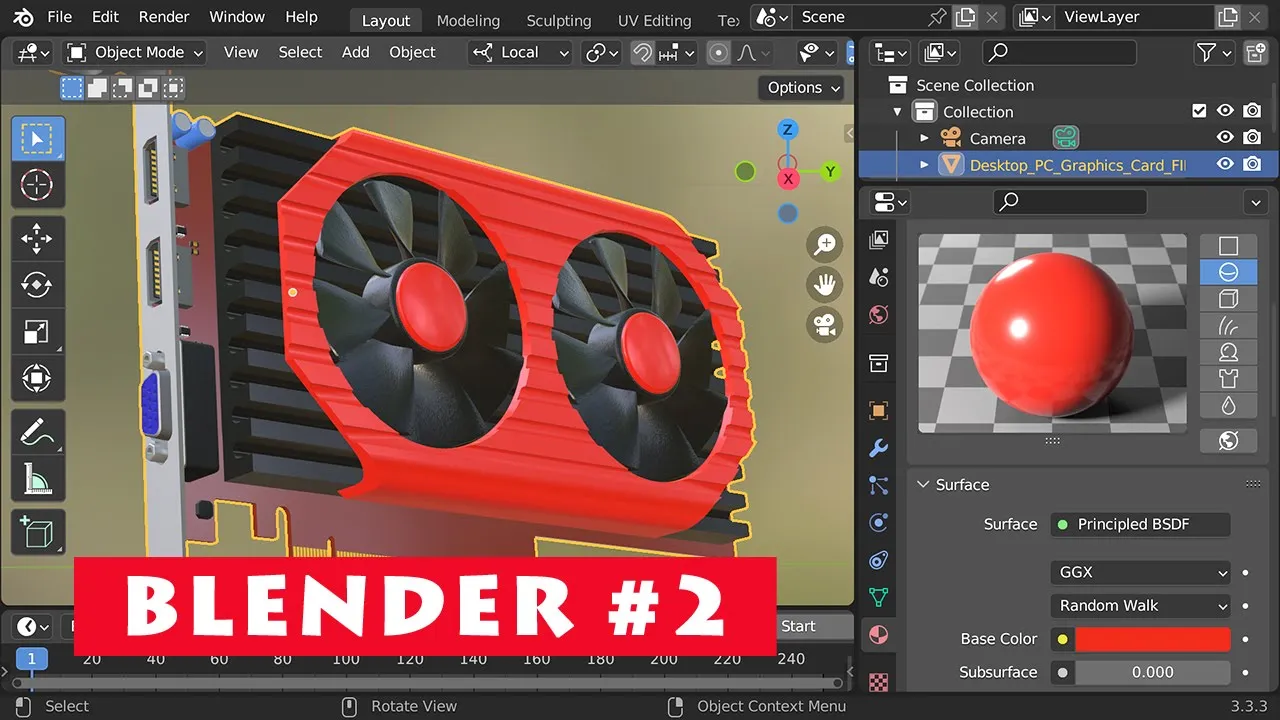The height and width of the screenshot is (720, 1280).
Task: Toggle preview world lighting globe icon
Action: point(1229,441)
